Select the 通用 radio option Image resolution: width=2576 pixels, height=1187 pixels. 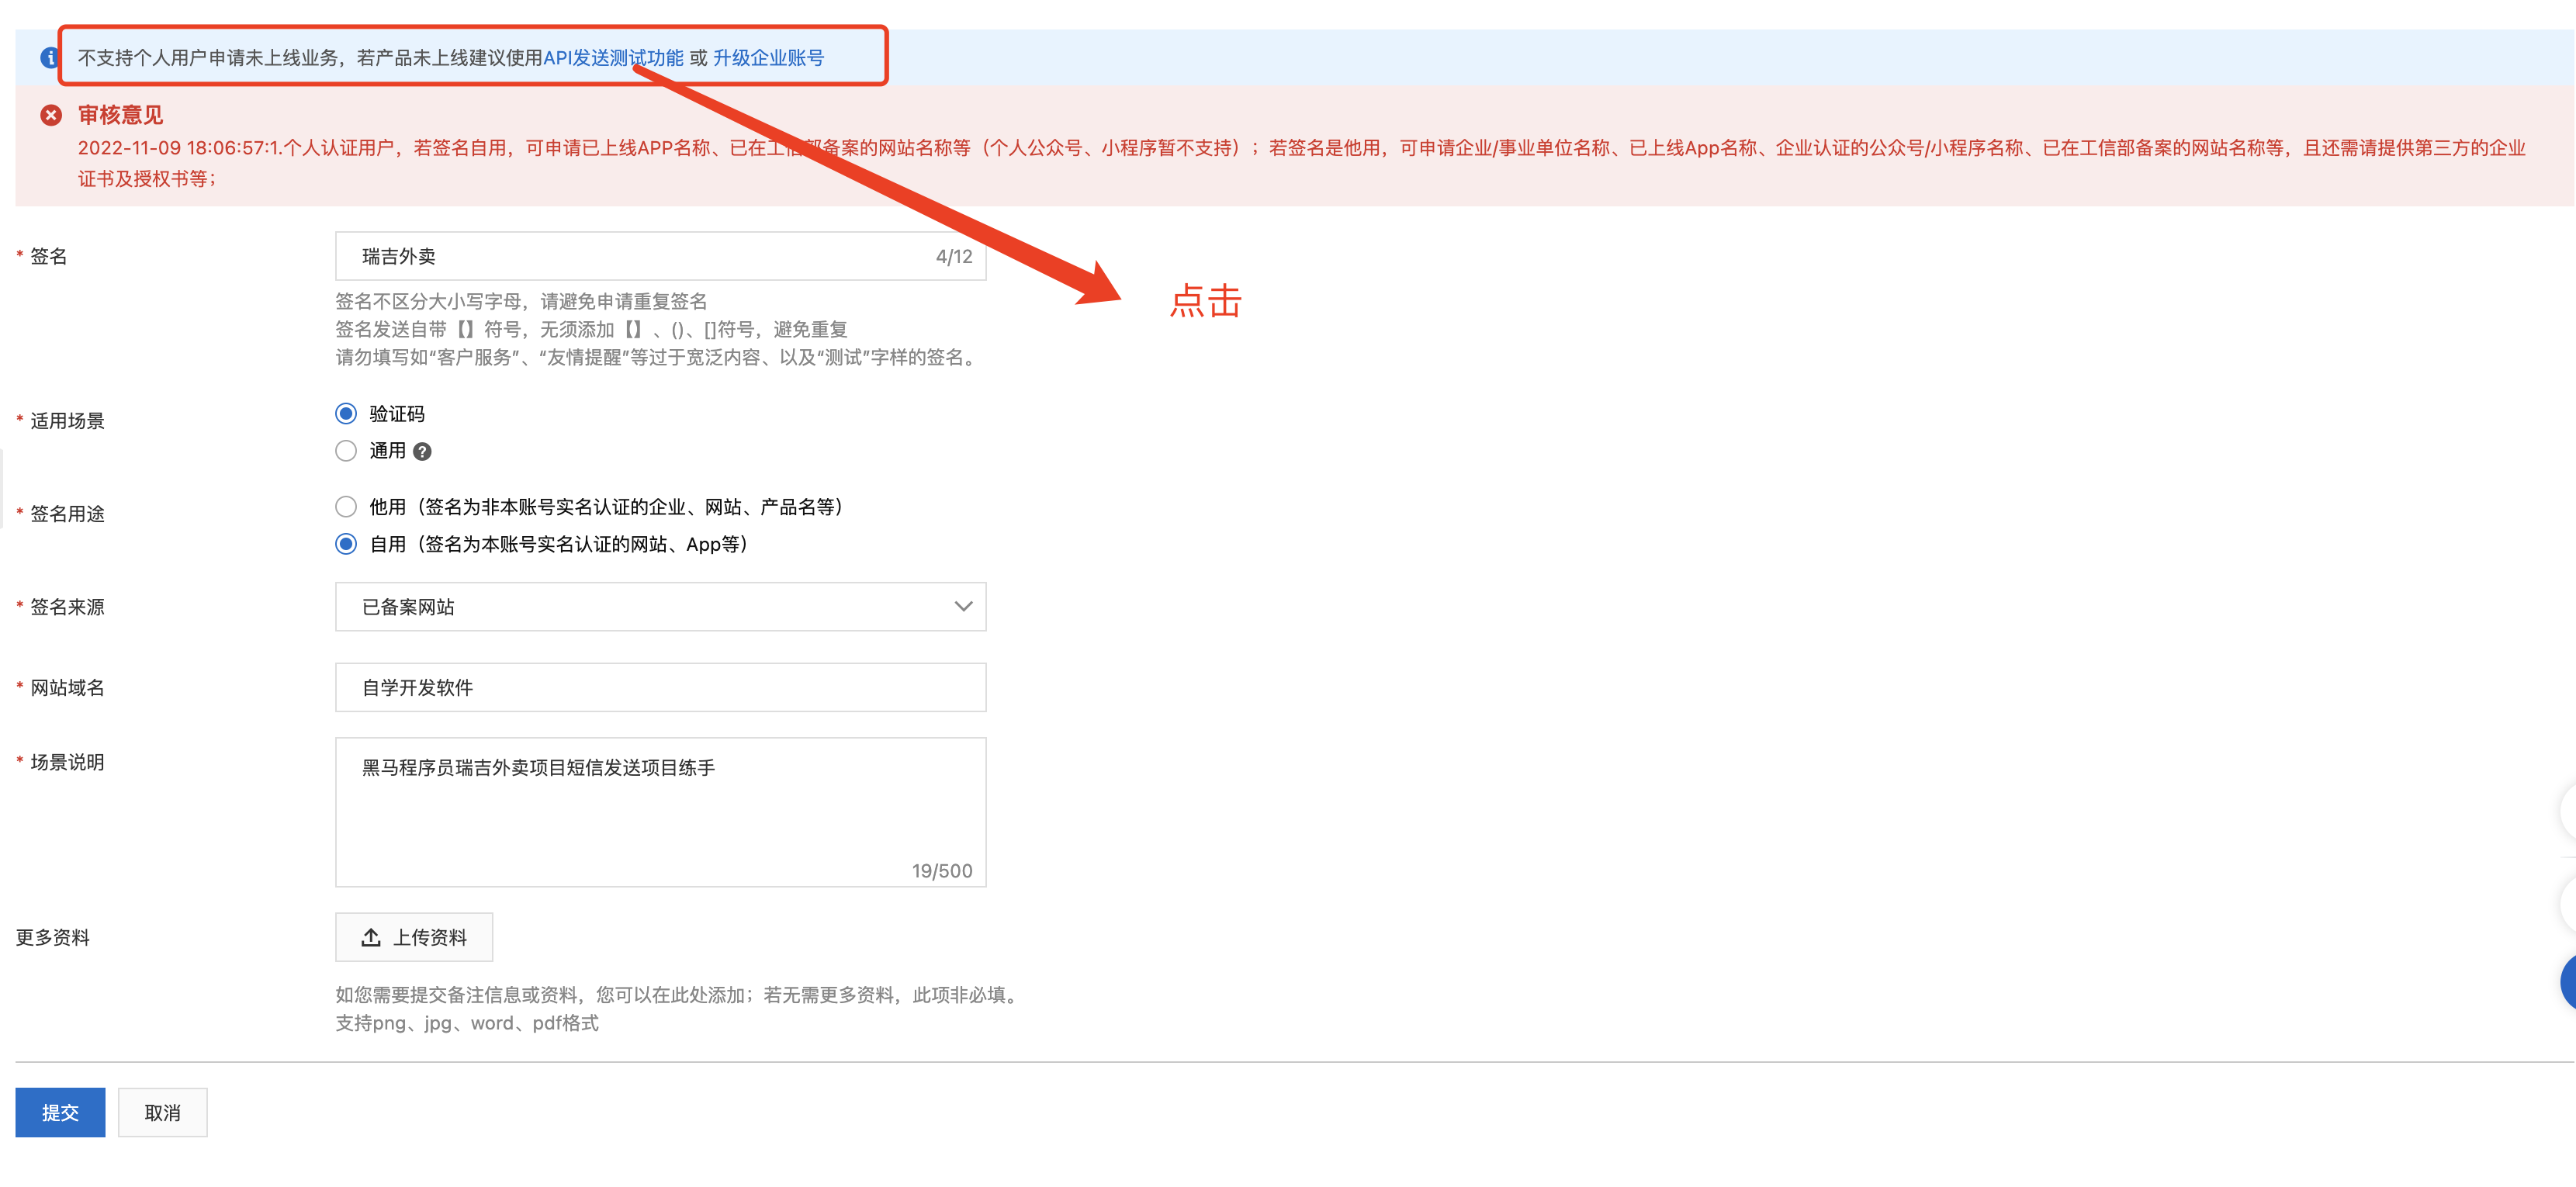click(346, 451)
